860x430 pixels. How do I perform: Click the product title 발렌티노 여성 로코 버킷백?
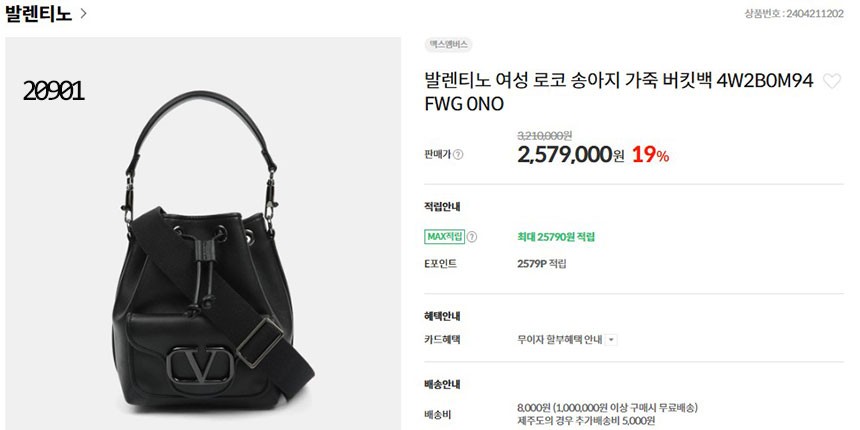click(619, 92)
